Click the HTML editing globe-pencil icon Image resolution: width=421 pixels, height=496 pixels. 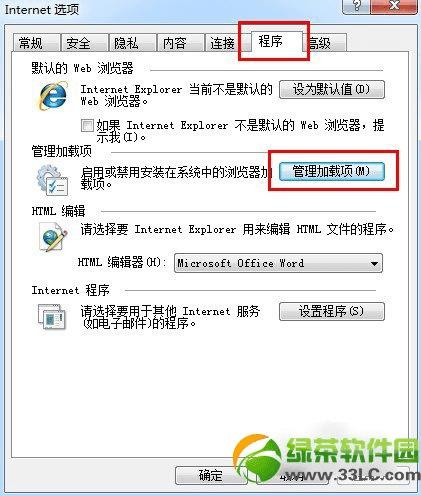coord(53,237)
